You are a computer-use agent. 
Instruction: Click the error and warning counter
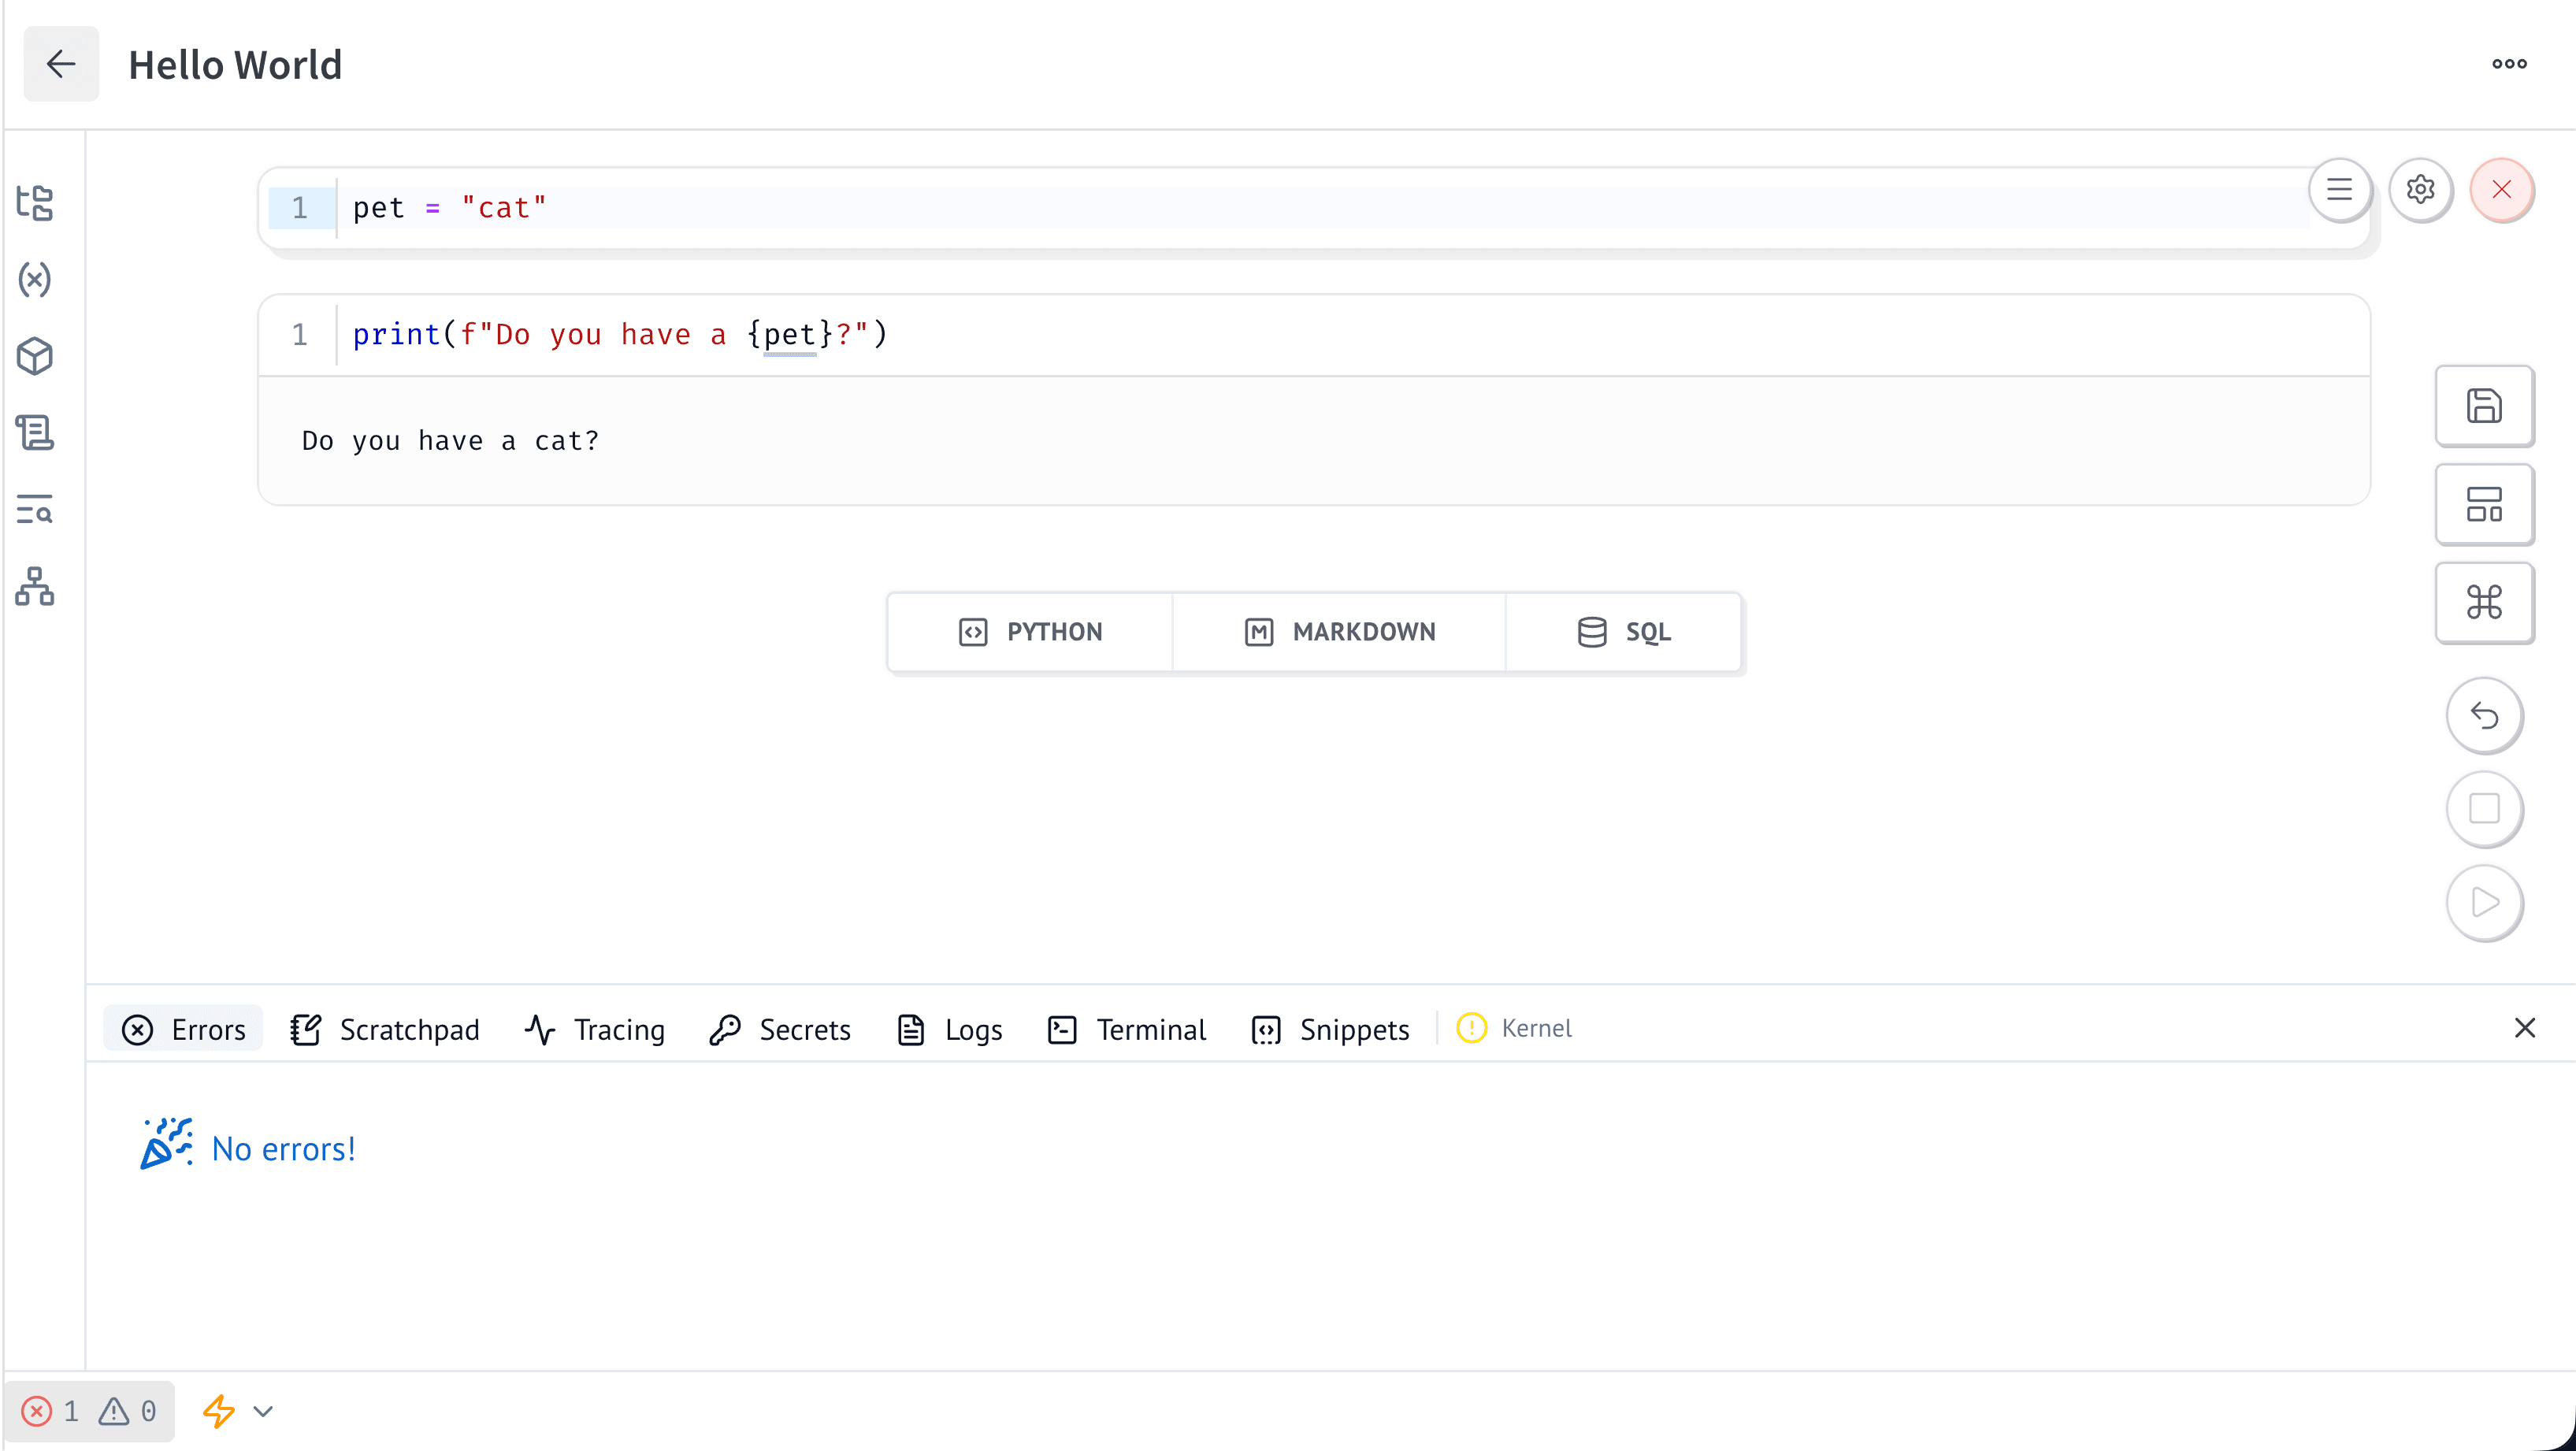pos(89,1411)
